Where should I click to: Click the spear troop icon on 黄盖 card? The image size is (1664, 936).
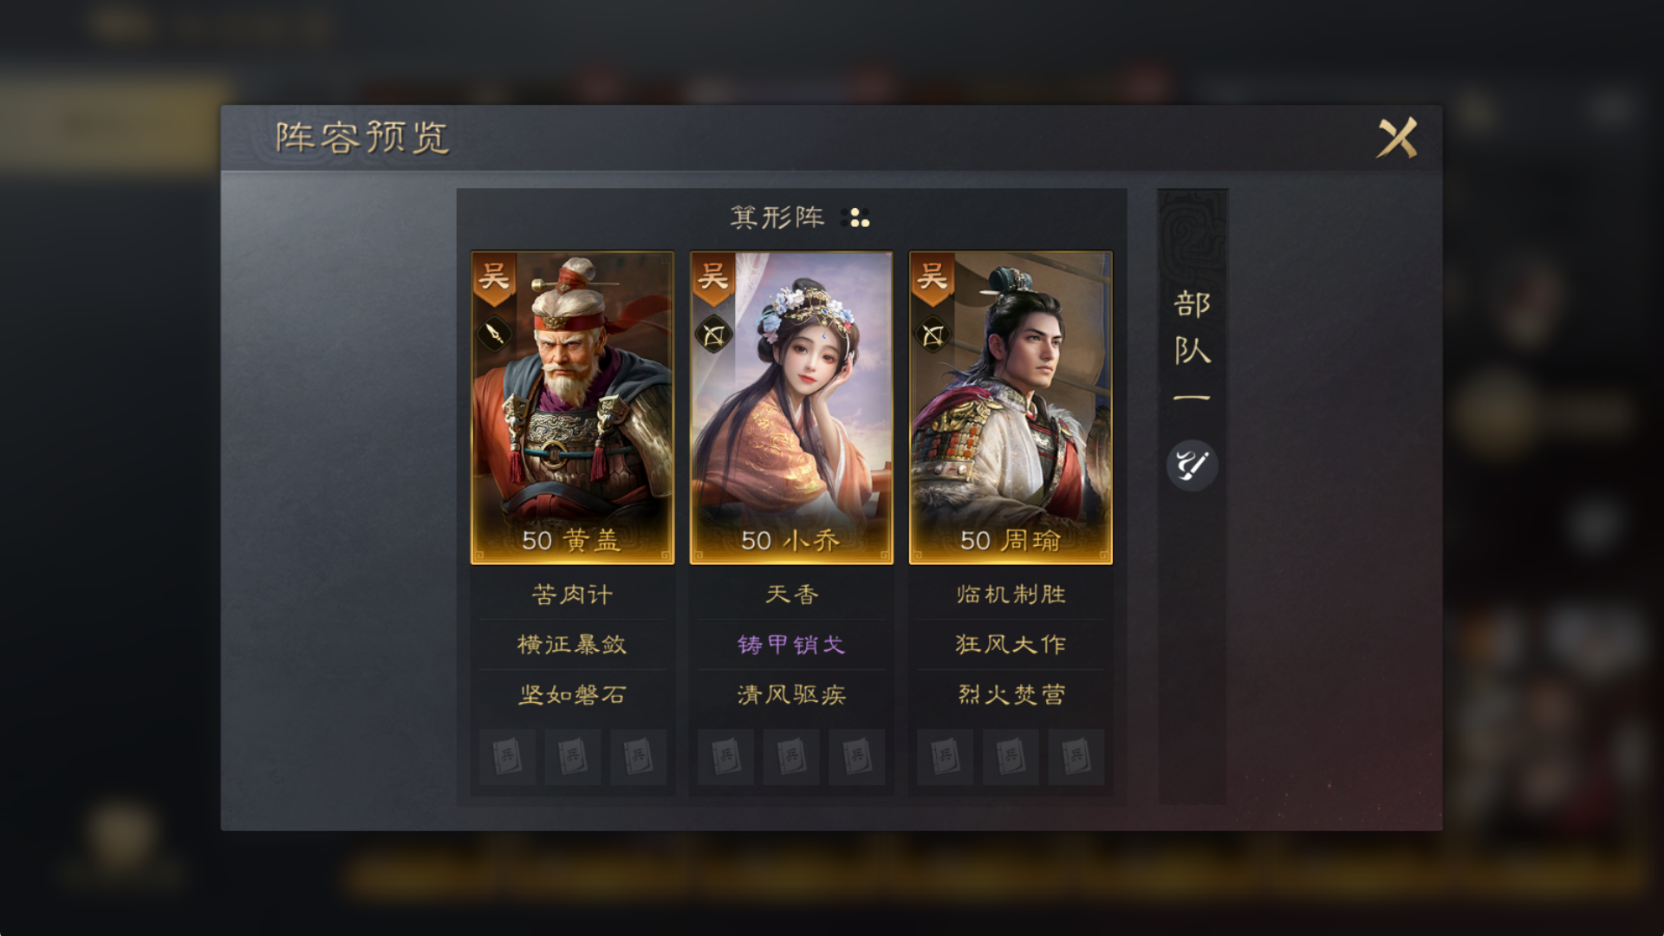495,333
